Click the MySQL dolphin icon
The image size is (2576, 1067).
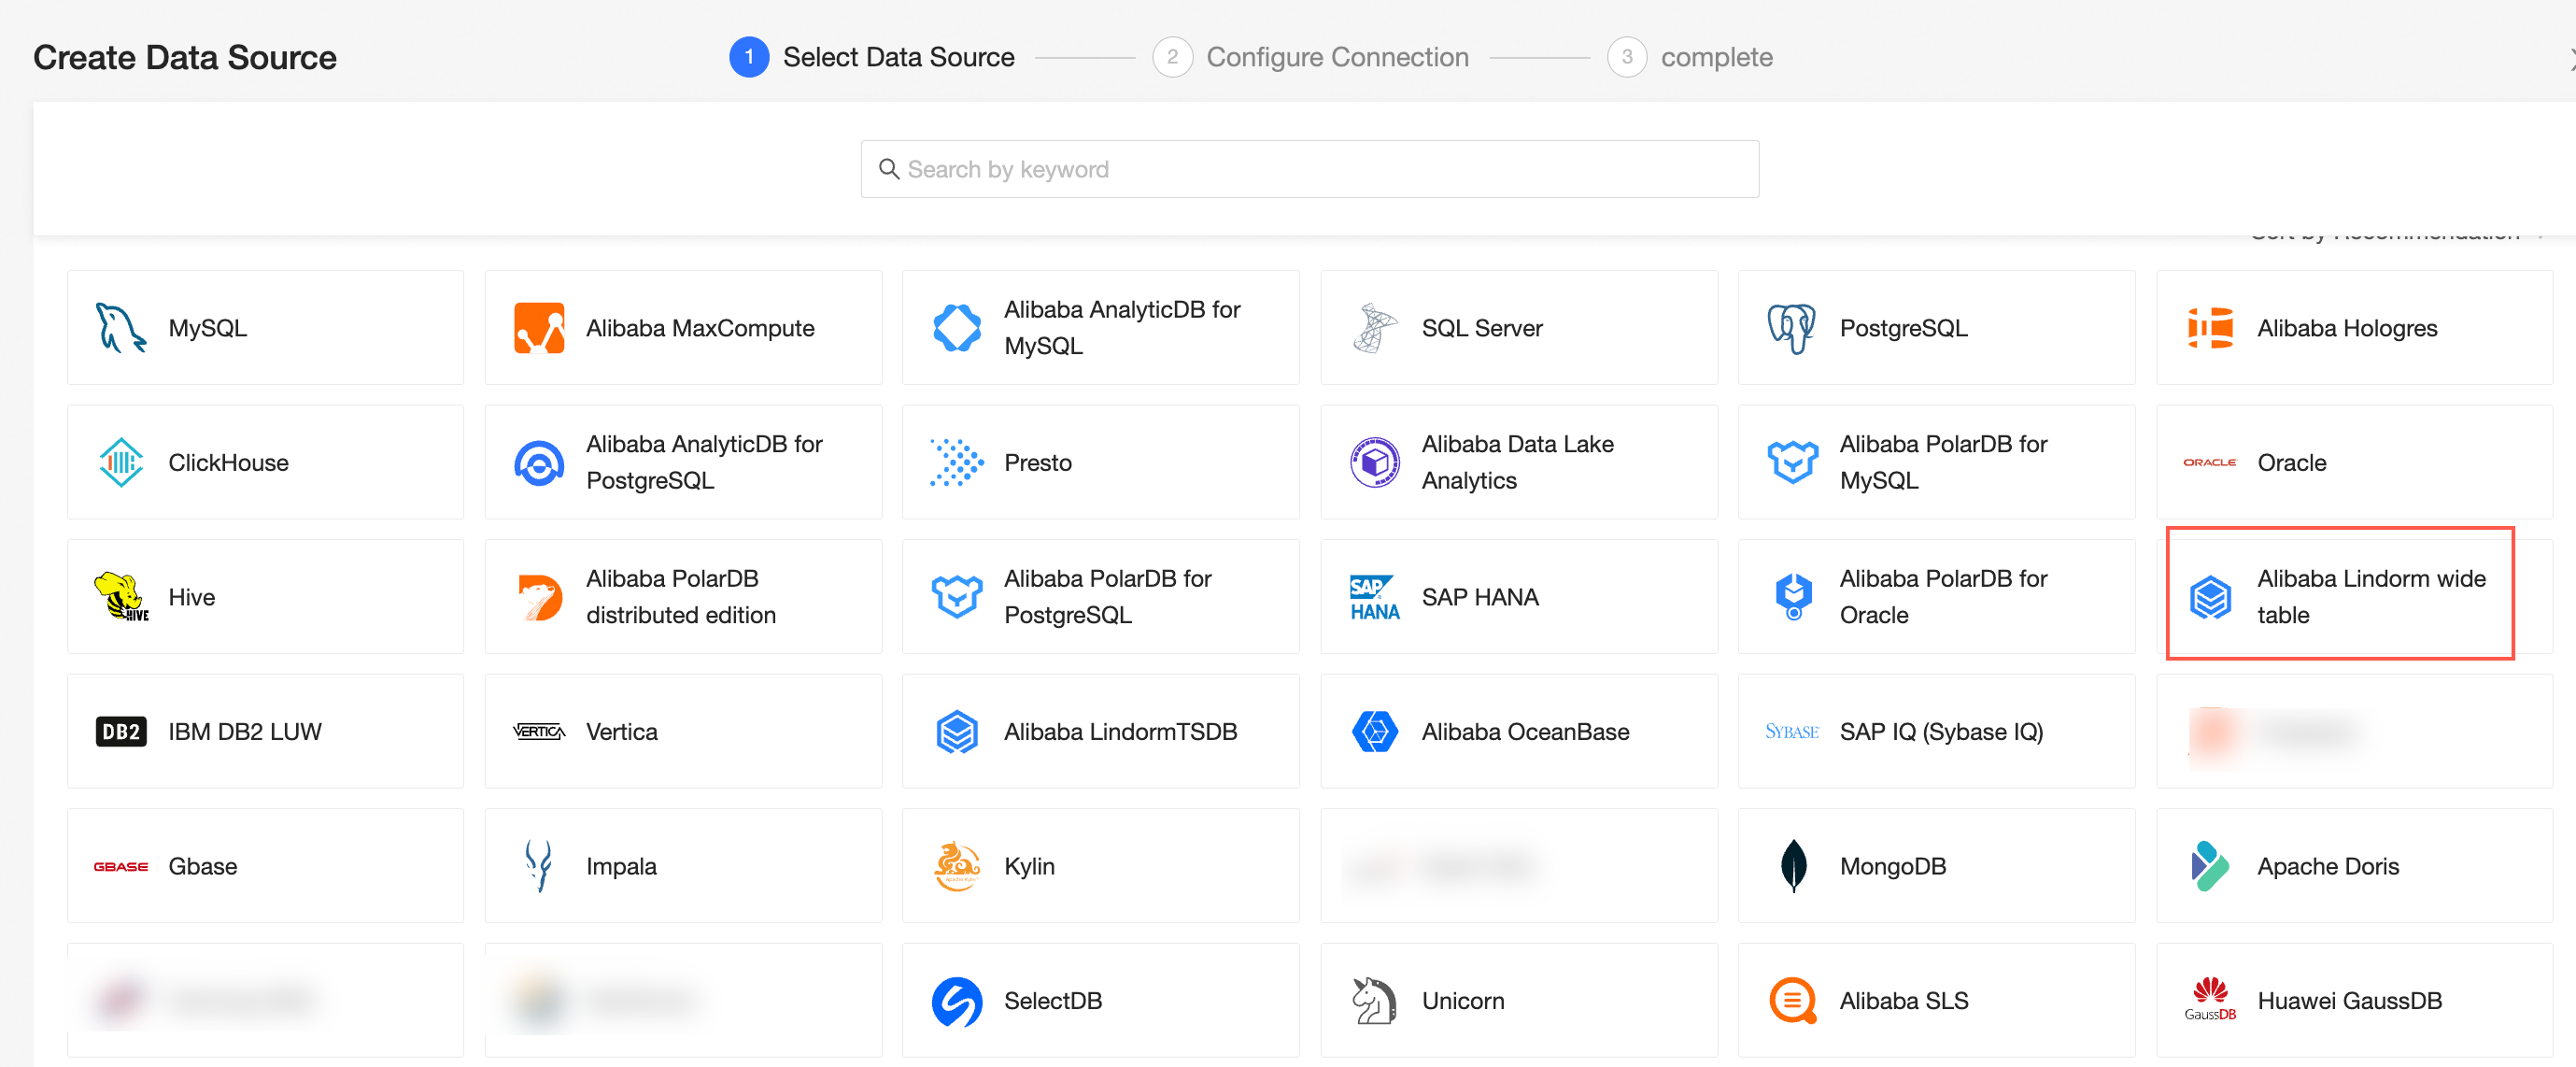point(121,328)
